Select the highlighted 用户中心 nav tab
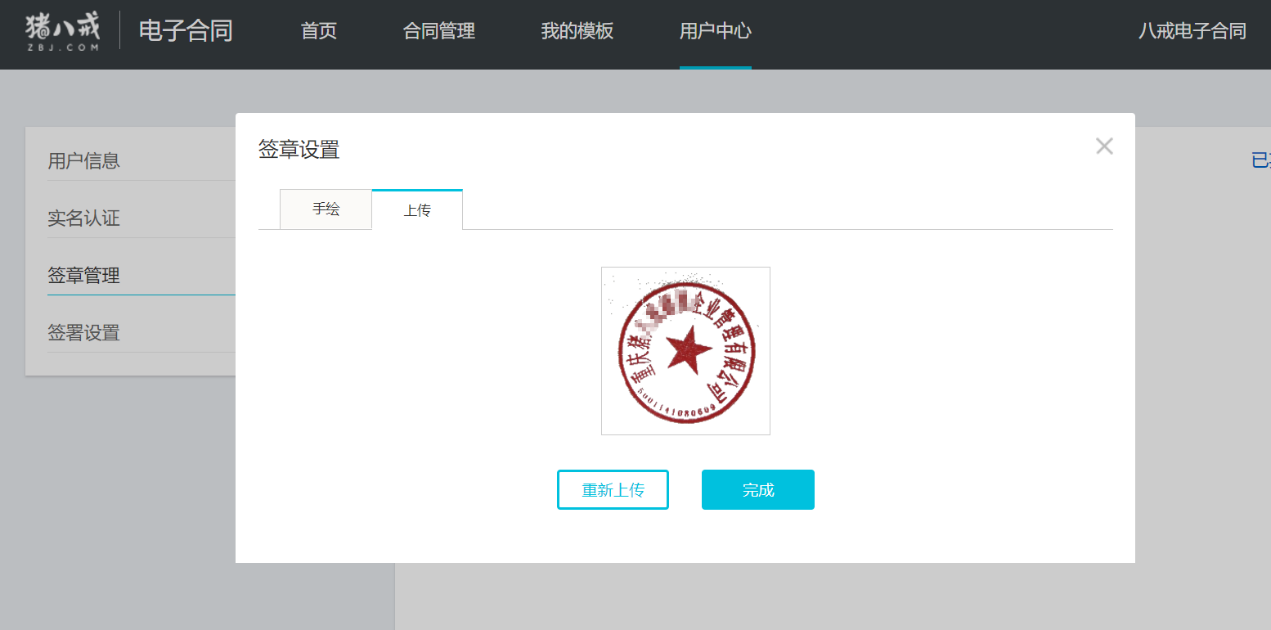The height and width of the screenshot is (630, 1271). coord(715,31)
